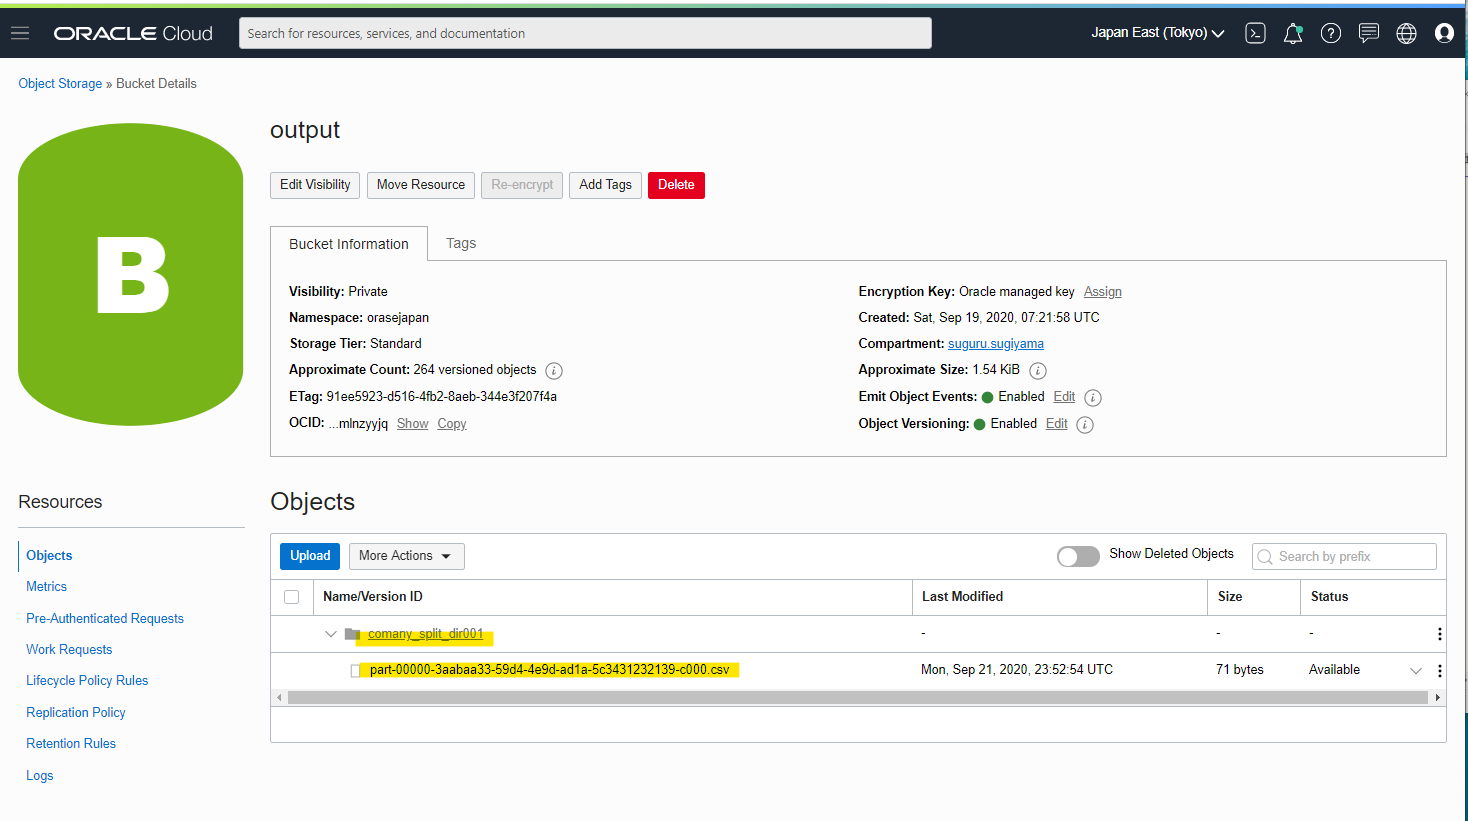Open the Japan East (Tokyo) region dropdown

(1157, 33)
